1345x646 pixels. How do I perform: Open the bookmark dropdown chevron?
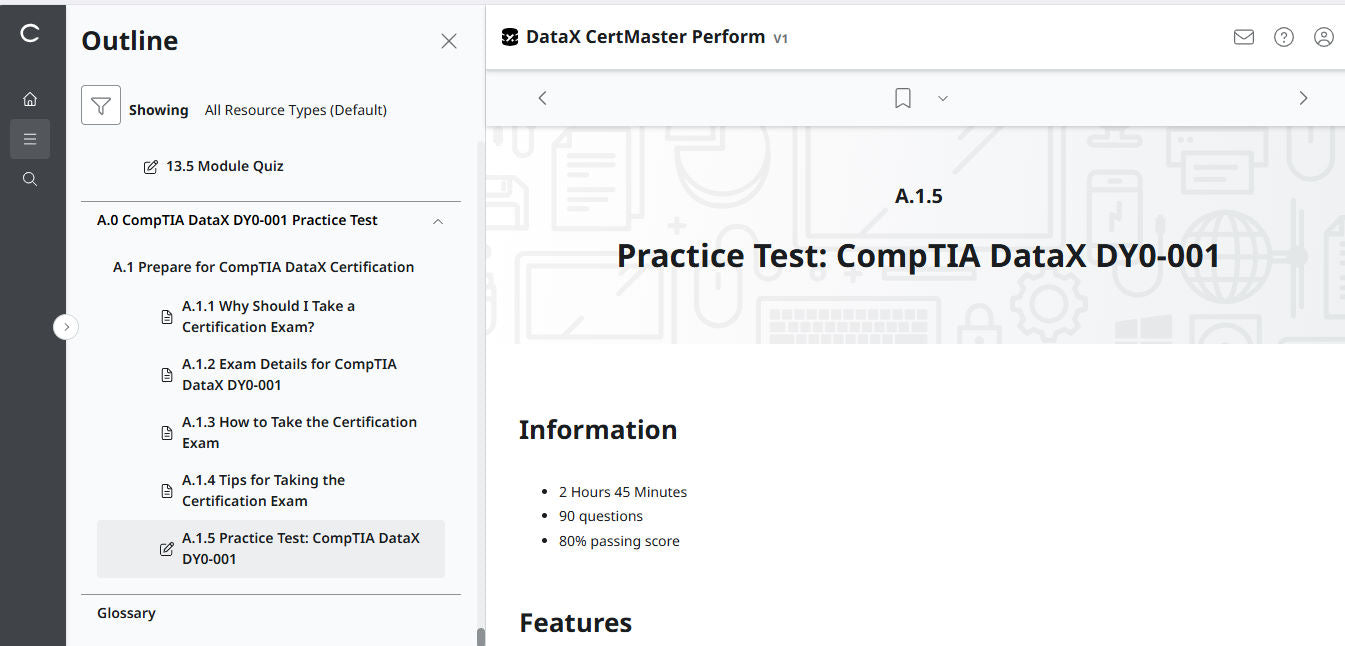tap(942, 98)
